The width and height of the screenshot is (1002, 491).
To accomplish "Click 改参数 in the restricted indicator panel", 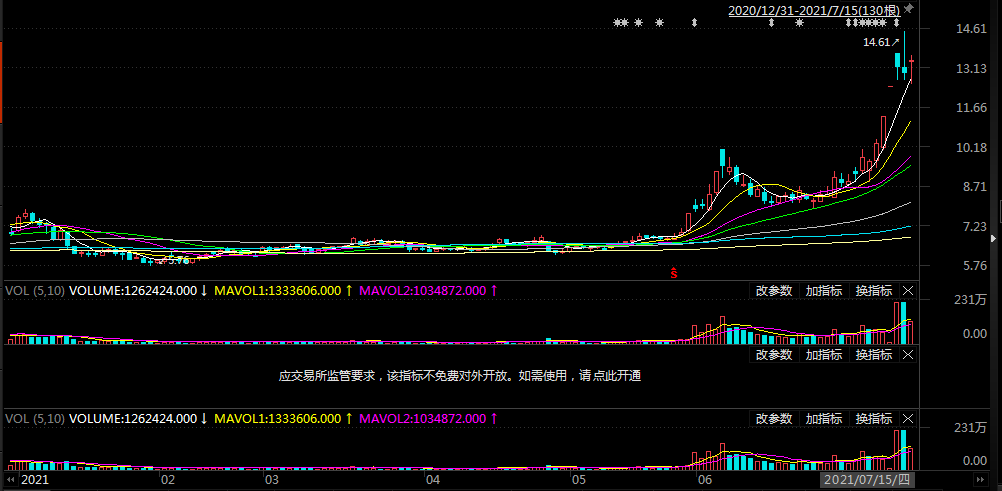I will coord(774,355).
